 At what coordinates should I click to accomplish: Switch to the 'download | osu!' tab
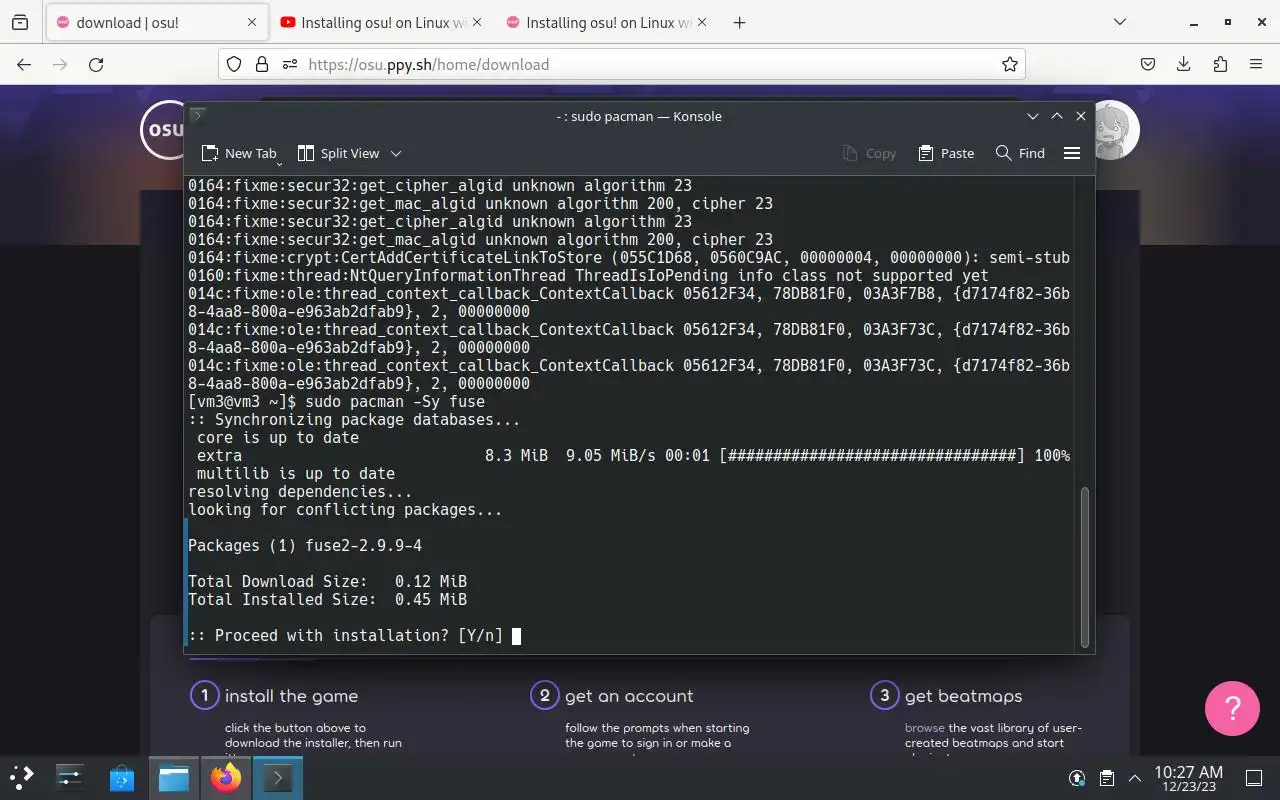coord(155,23)
